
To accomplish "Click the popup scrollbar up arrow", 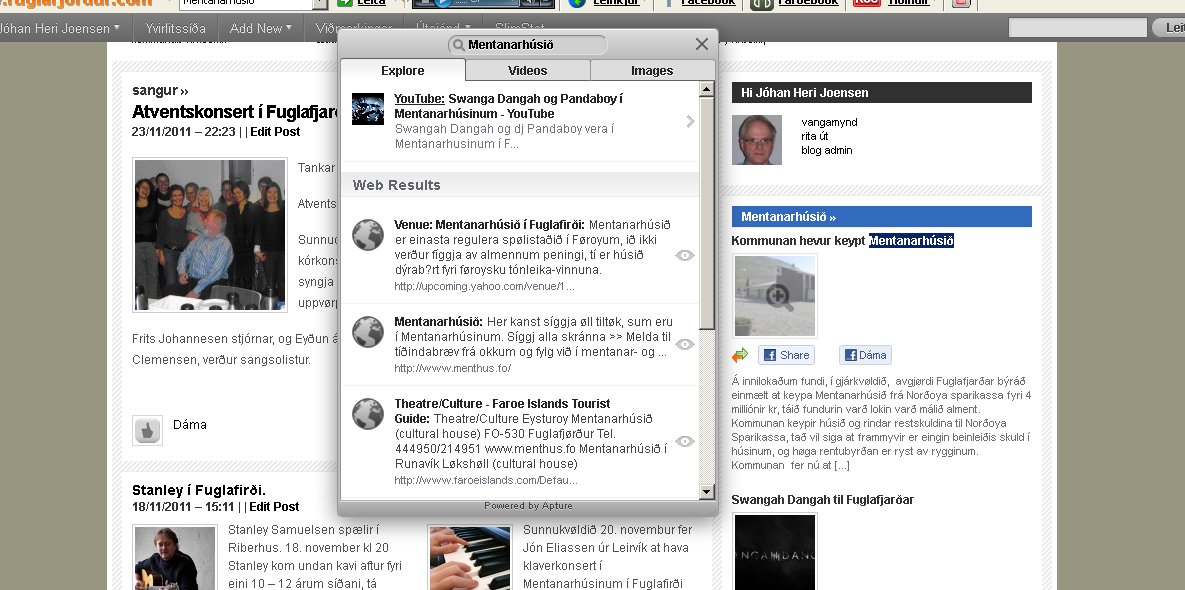I will coord(707,89).
